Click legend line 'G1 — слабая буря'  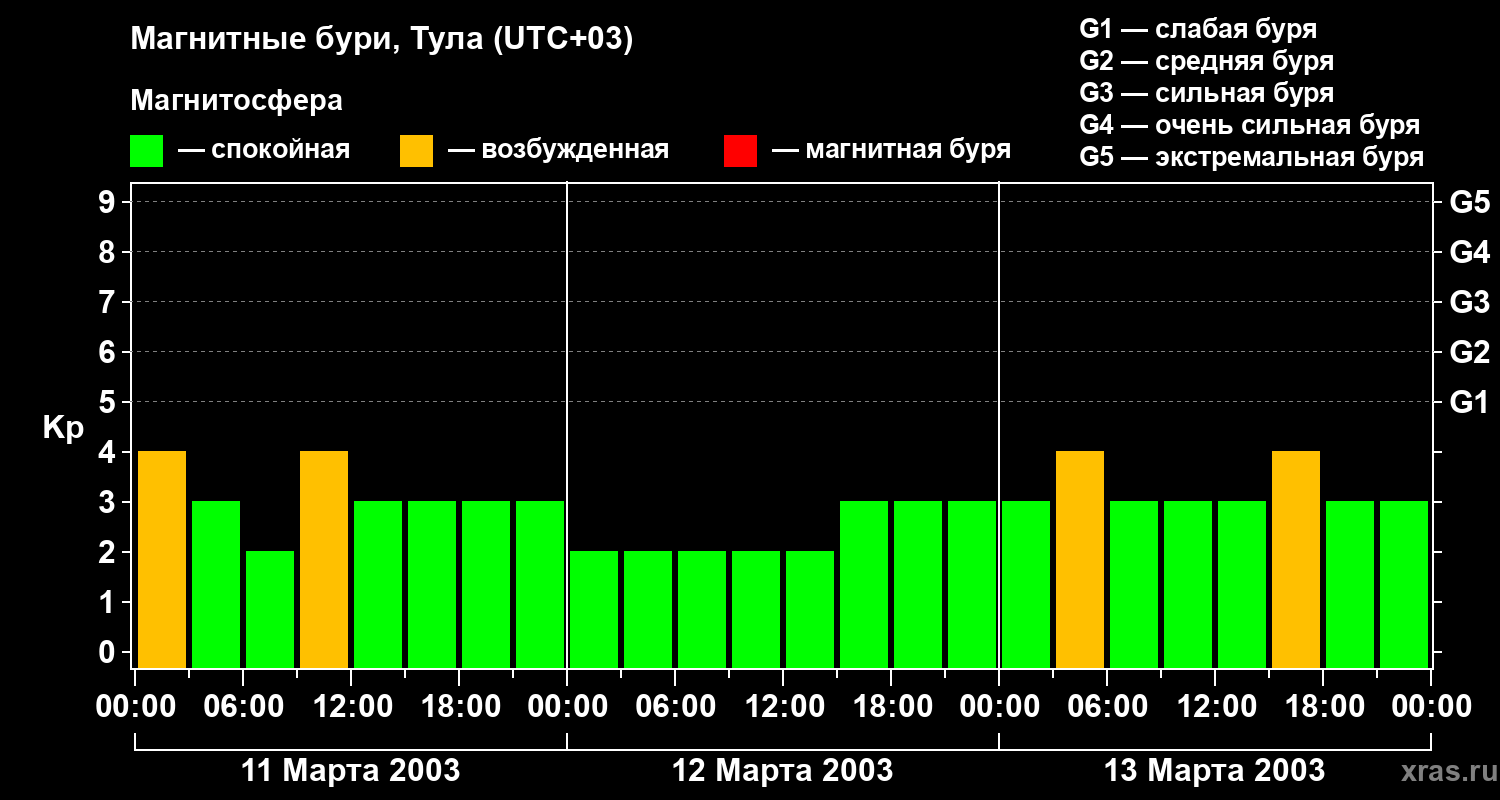pos(1198,29)
